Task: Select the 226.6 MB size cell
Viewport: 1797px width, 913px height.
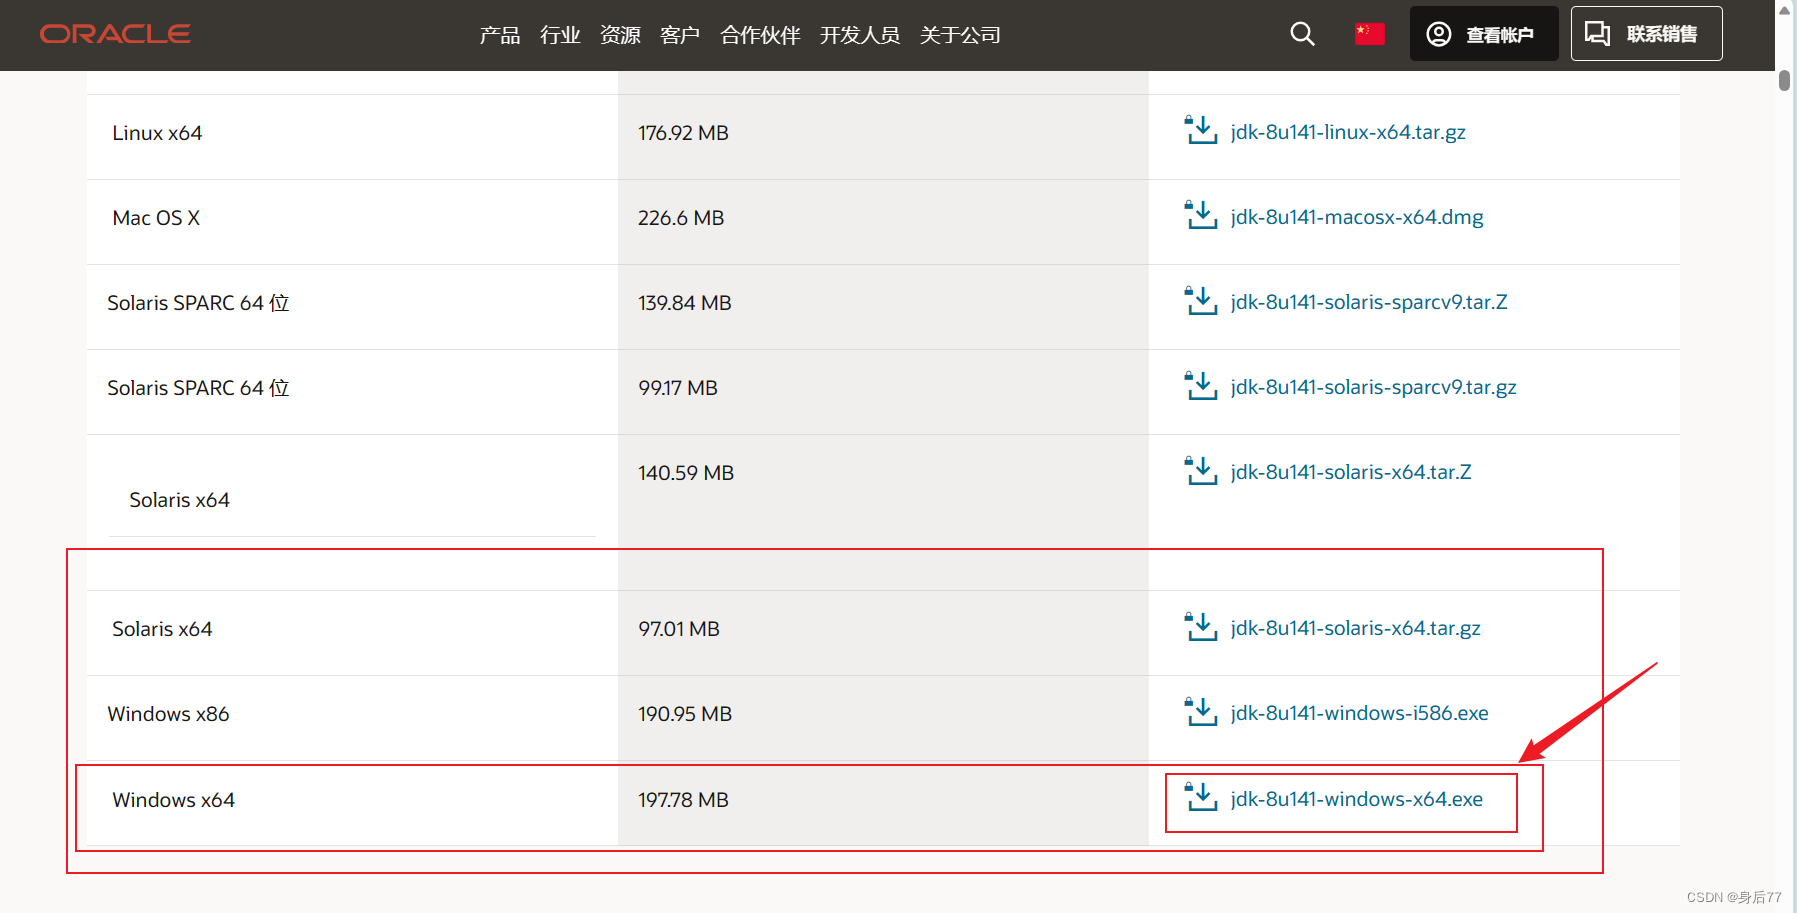Action: (883, 222)
